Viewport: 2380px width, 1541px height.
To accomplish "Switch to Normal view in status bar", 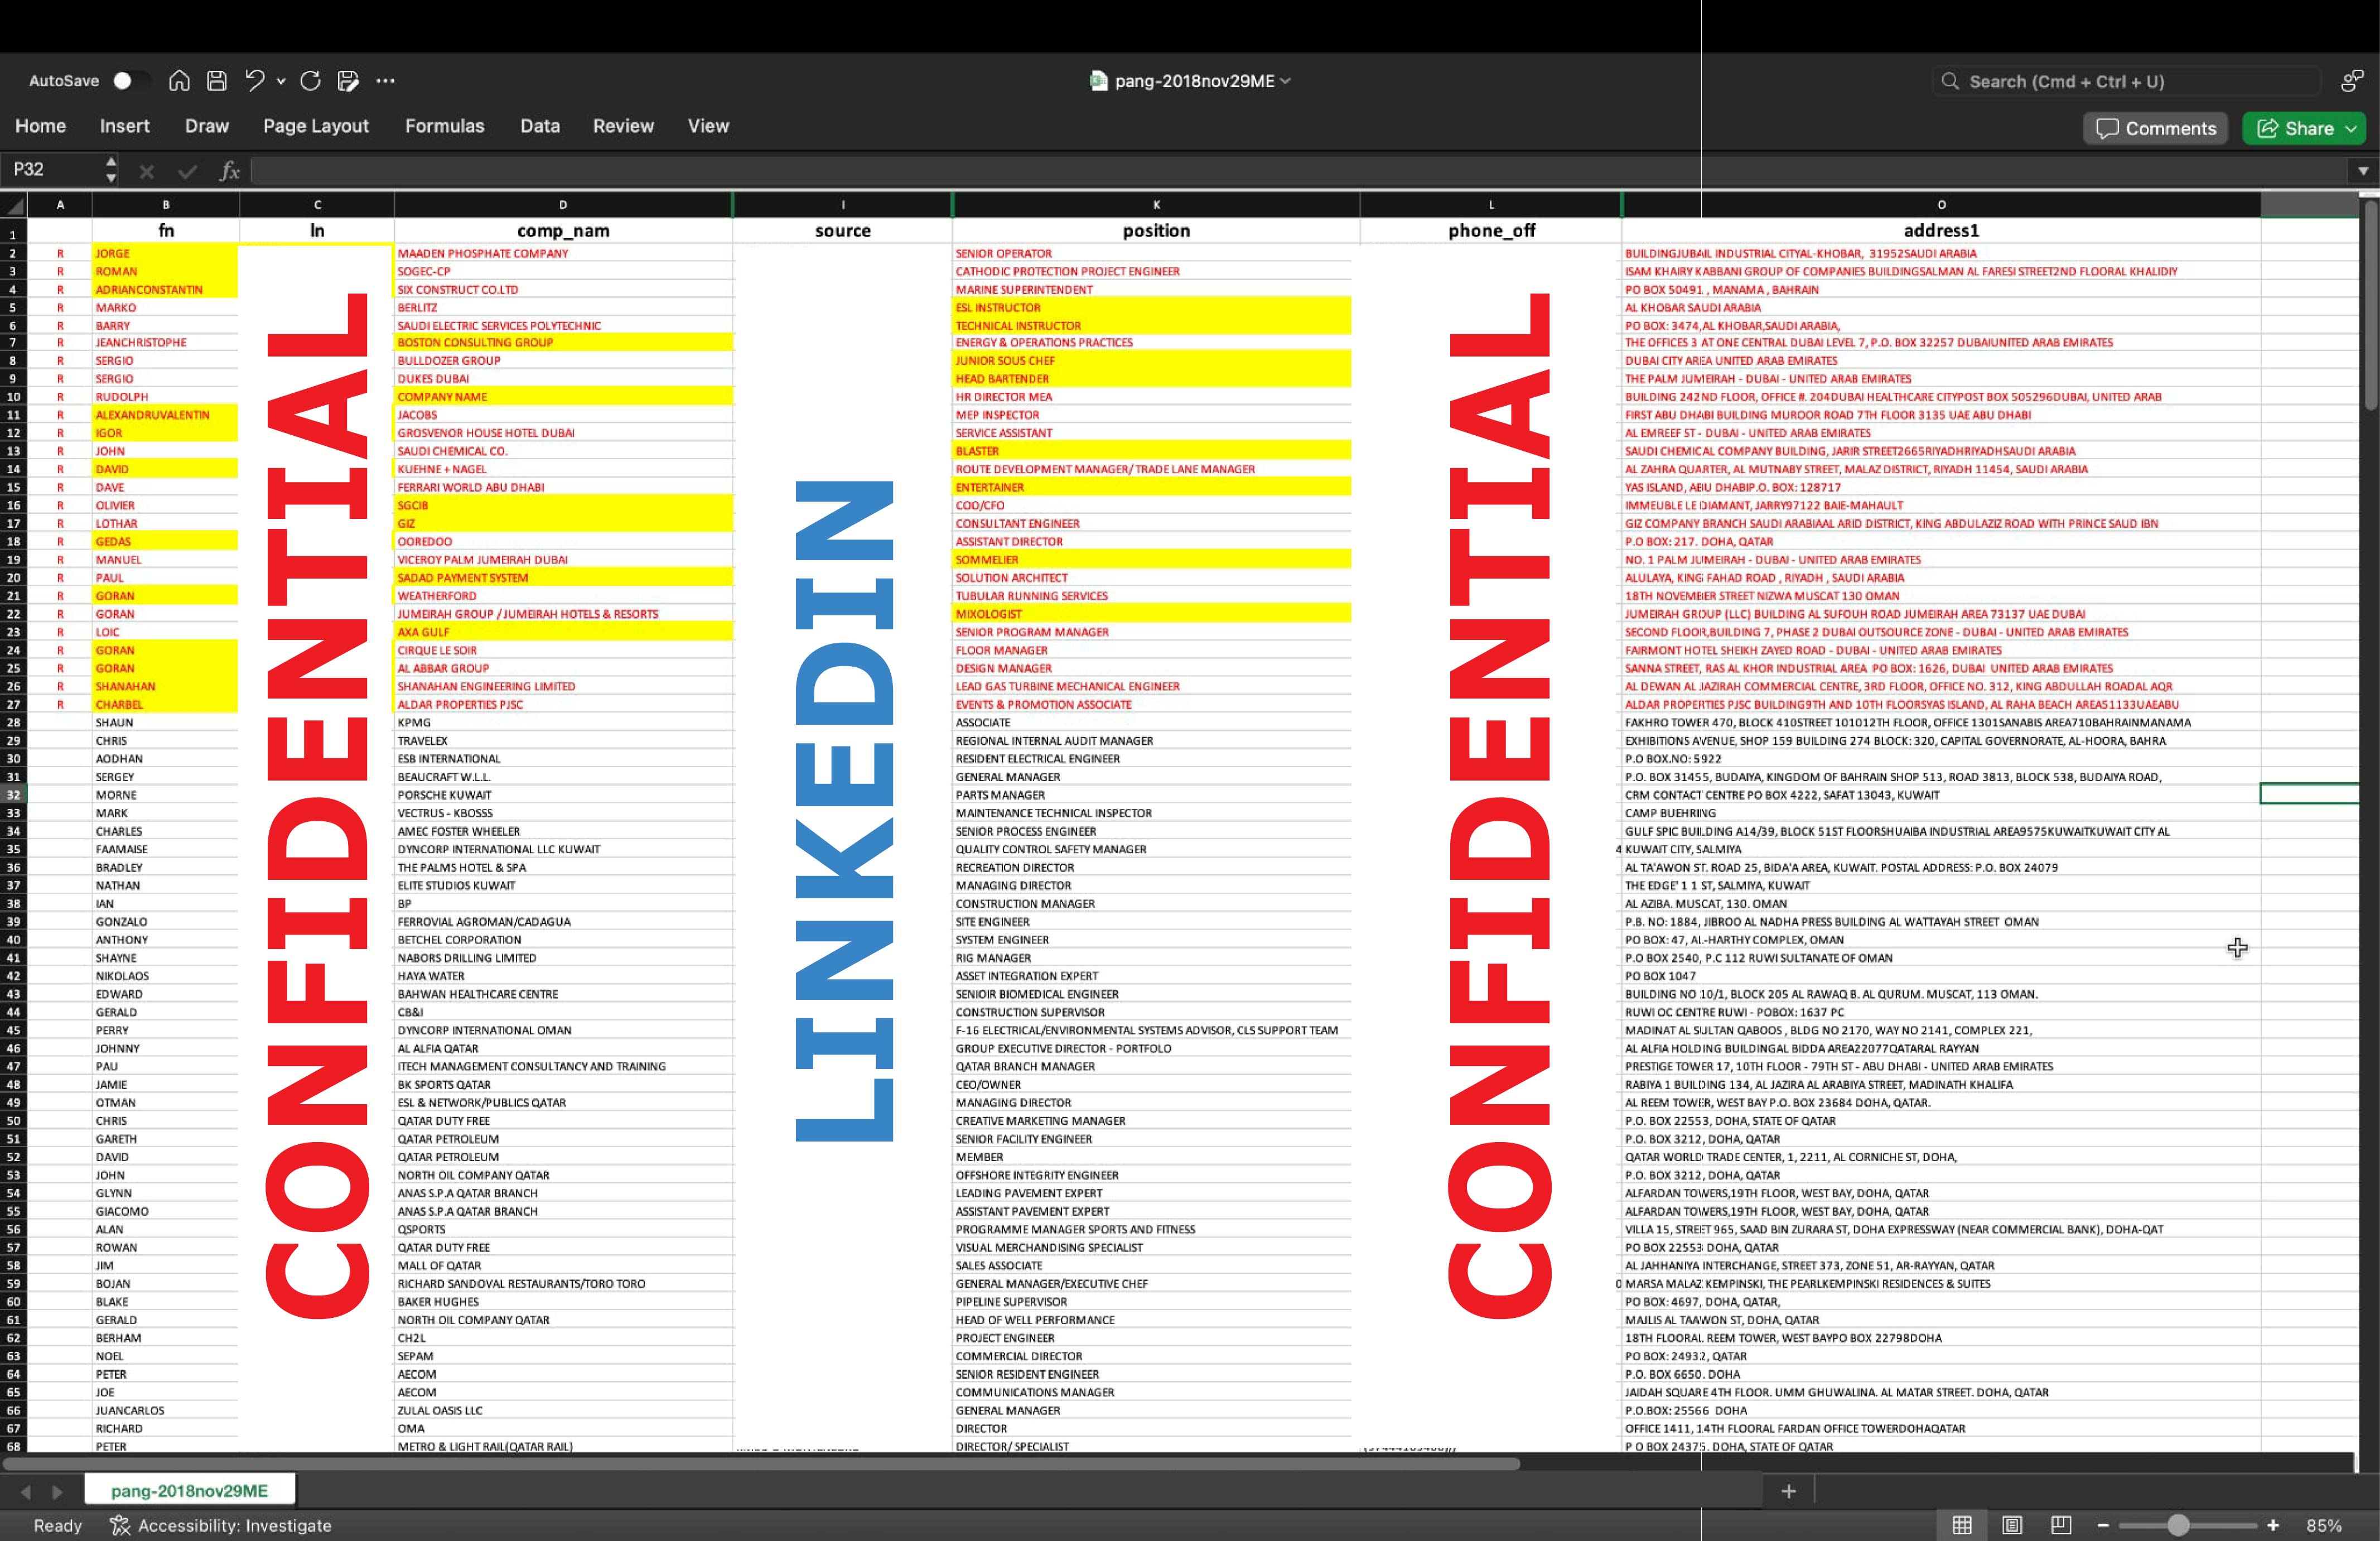I will pos(1962,1525).
